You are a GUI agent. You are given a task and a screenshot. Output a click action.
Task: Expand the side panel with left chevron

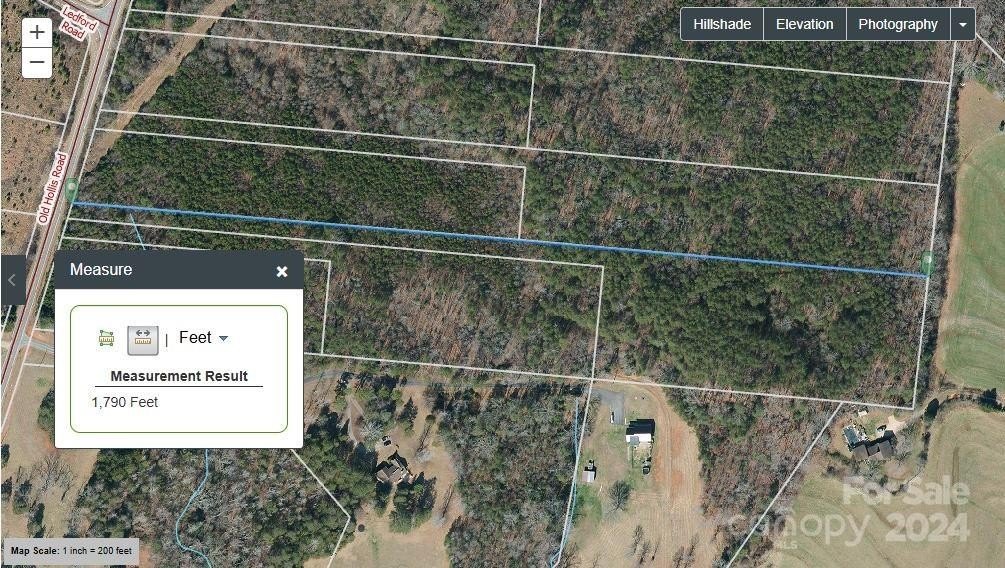[x=13, y=280]
